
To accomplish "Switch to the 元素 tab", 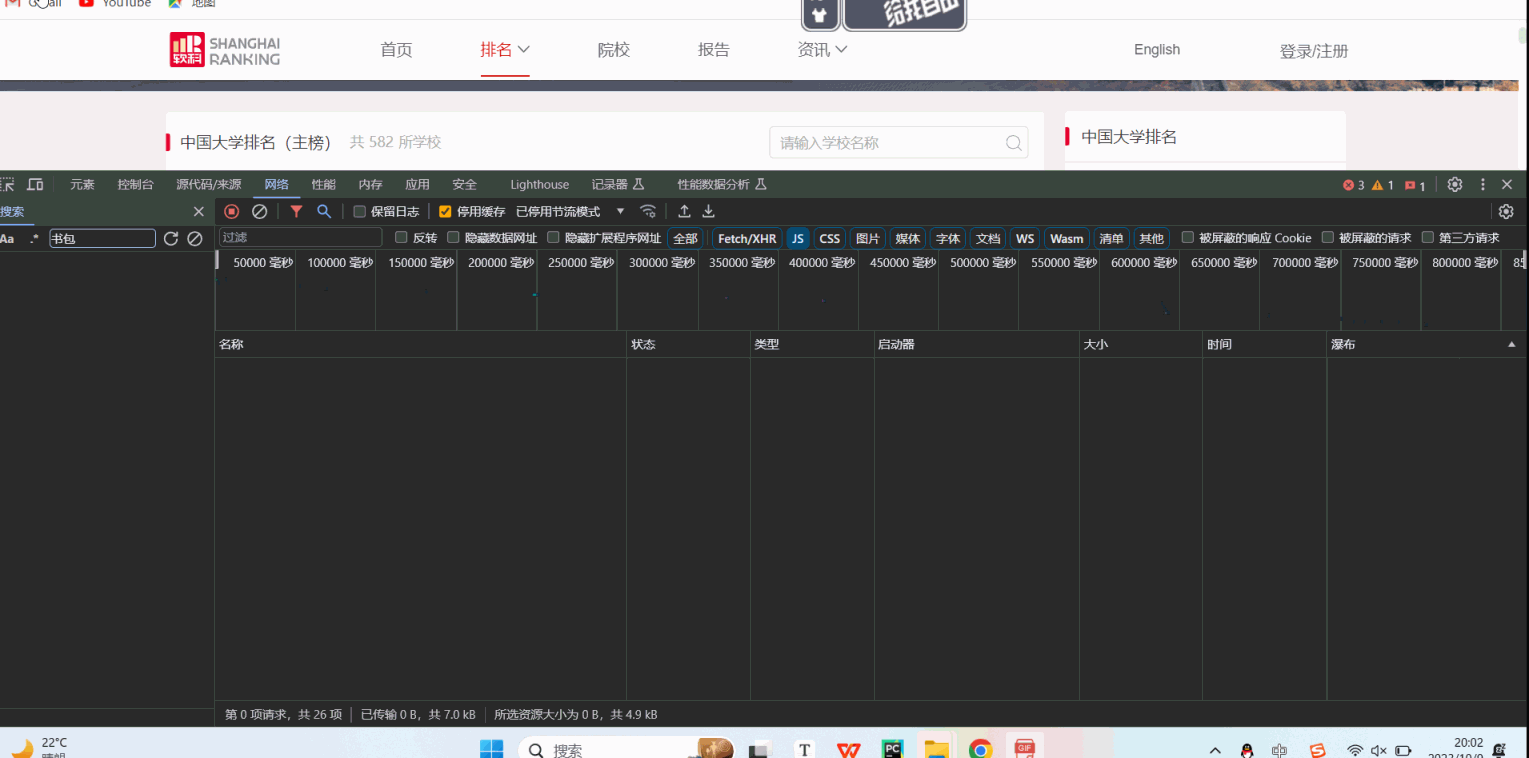I will (83, 185).
